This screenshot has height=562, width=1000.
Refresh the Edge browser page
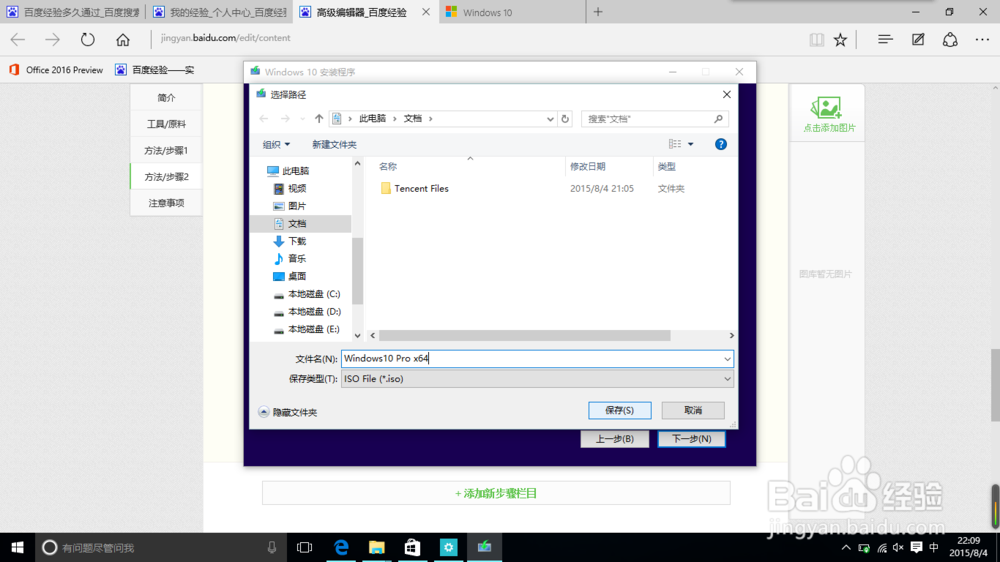tap(87, 40)
